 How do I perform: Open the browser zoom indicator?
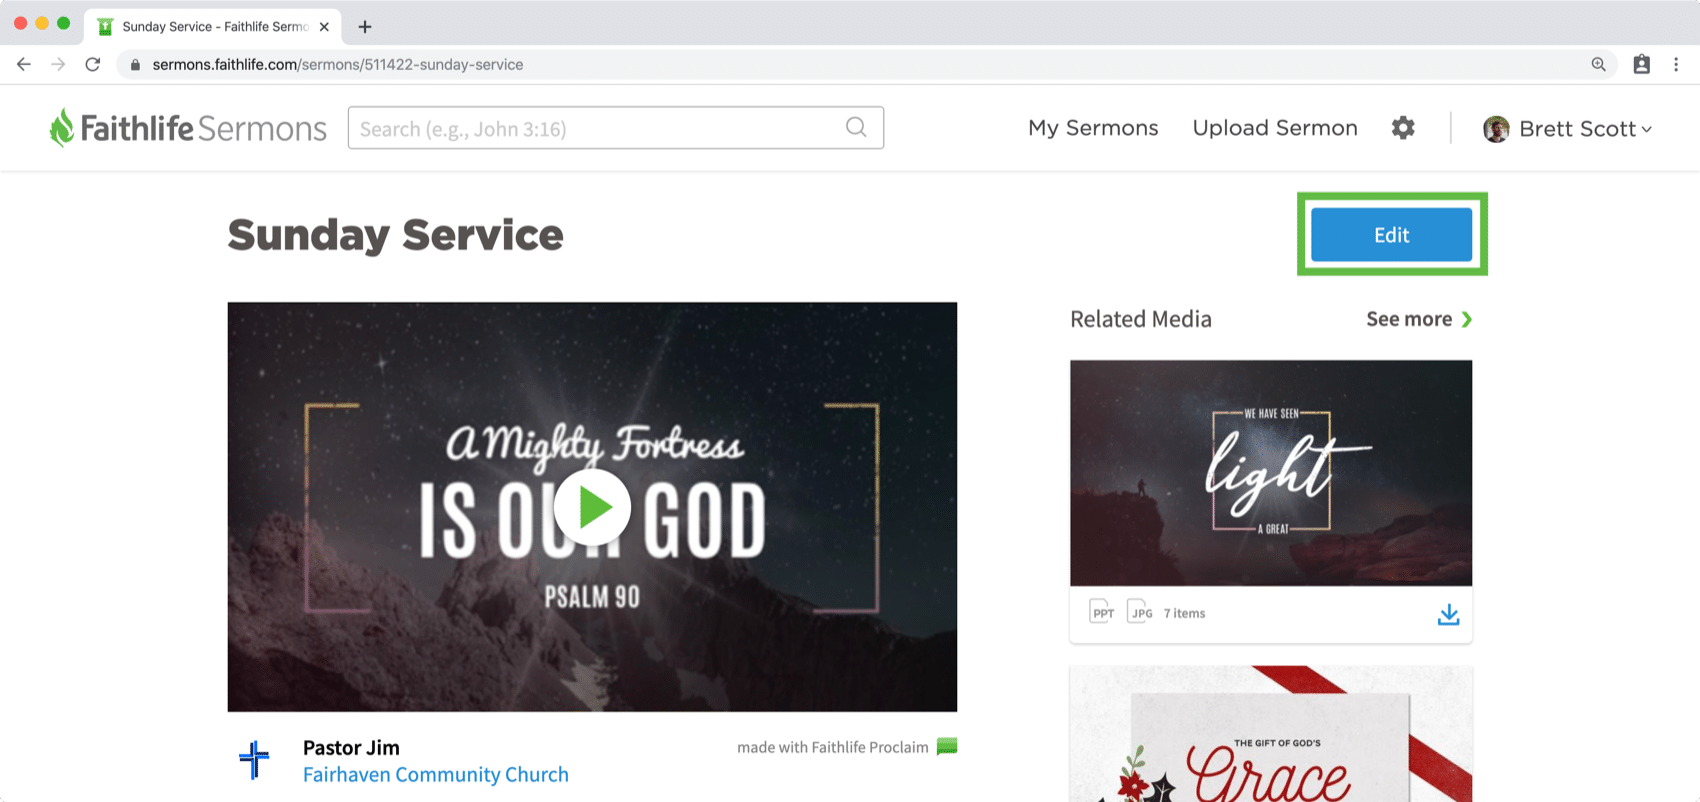[1598, 64]
